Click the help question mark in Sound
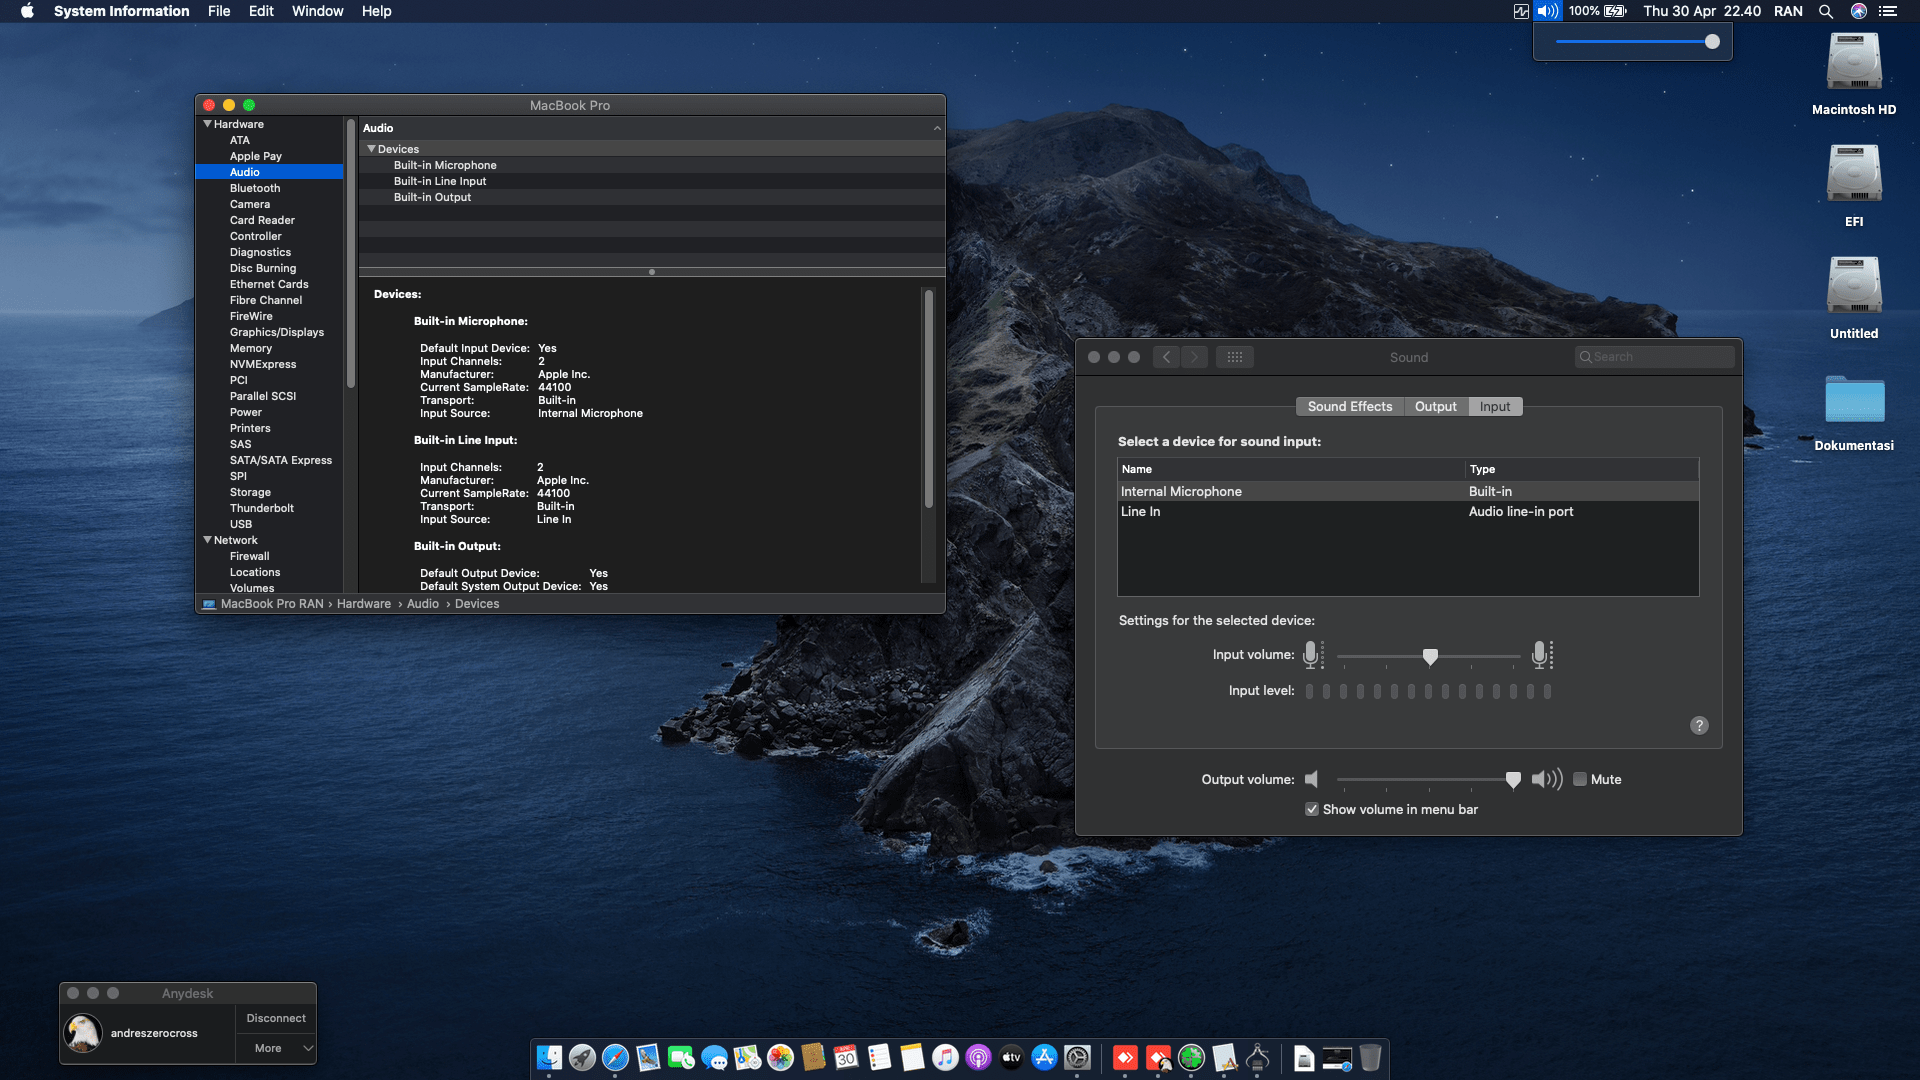This screenshot has width=1920, height=1080. [1699, 726]
